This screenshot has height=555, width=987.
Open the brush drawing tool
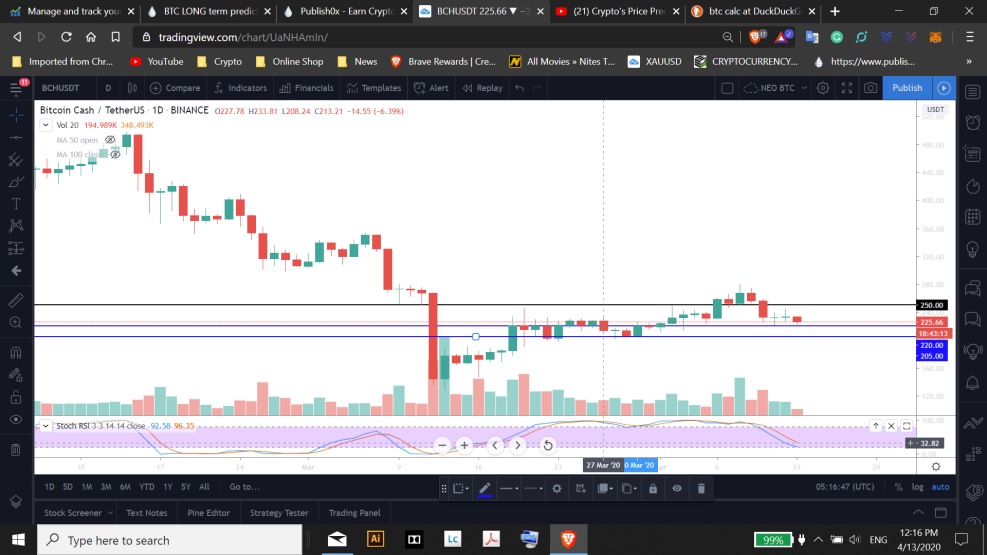(16, 182)
